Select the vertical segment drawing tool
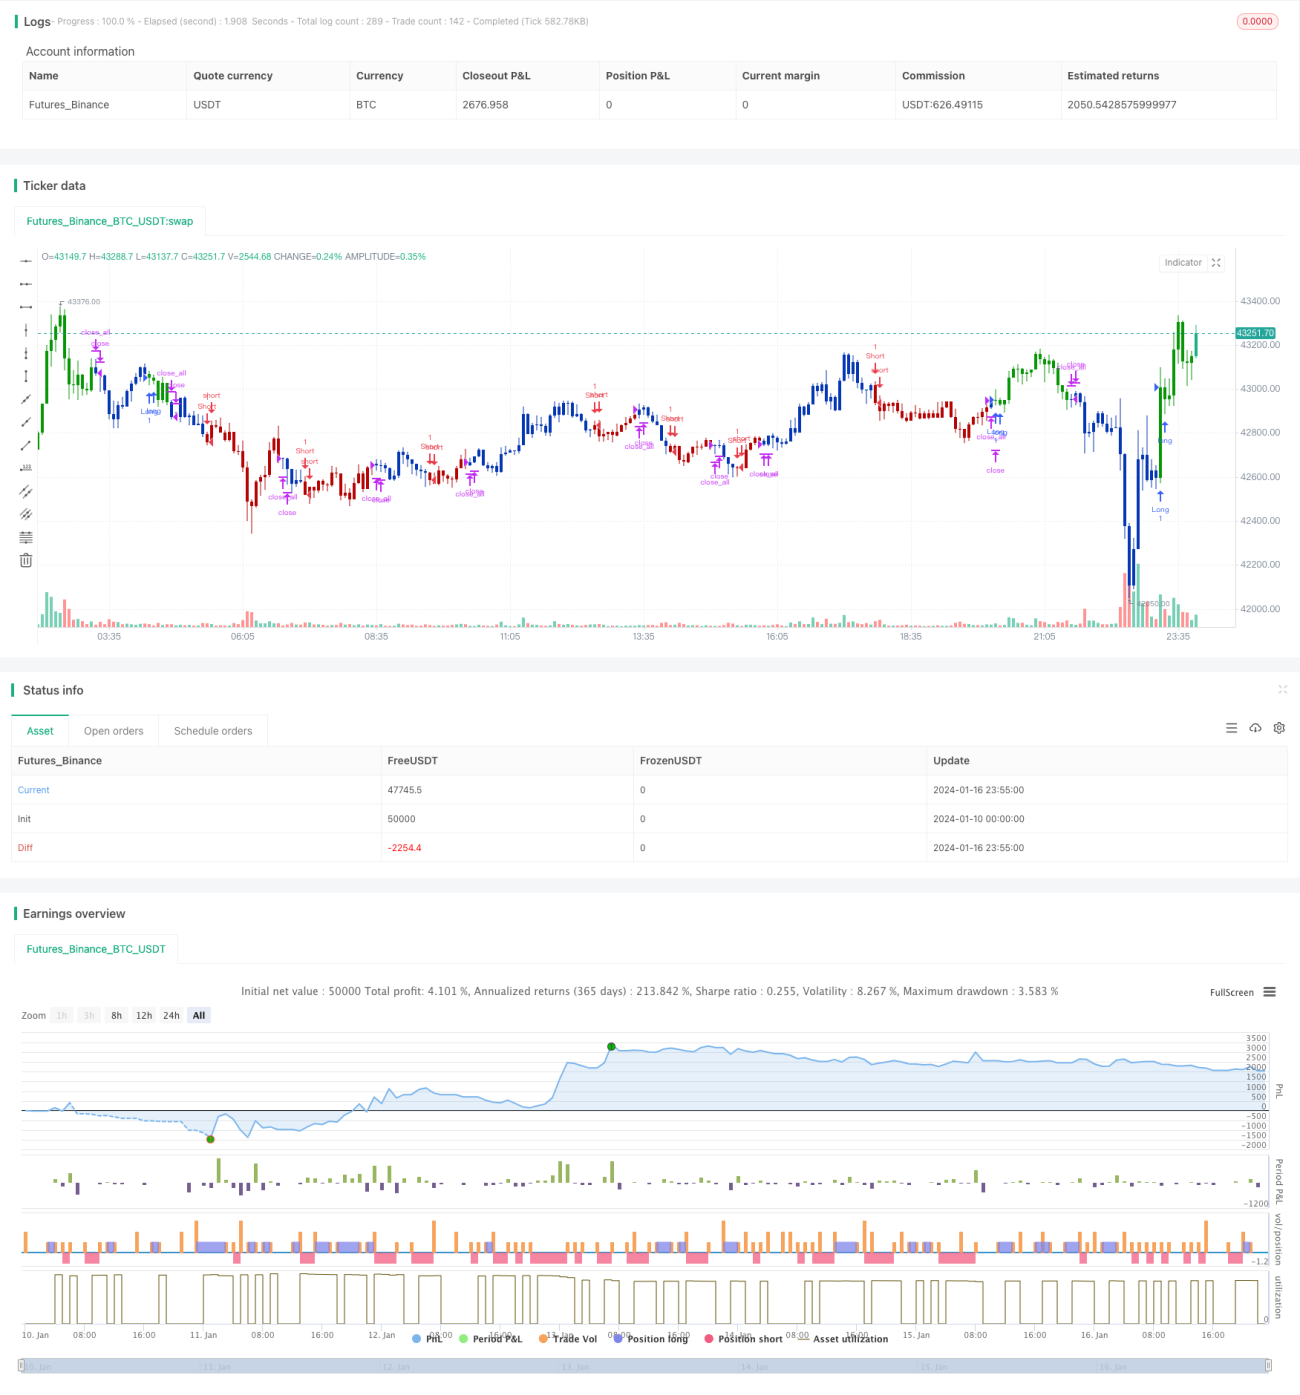The width and height of the screenshot is (1300, 1395). point(26,376)
